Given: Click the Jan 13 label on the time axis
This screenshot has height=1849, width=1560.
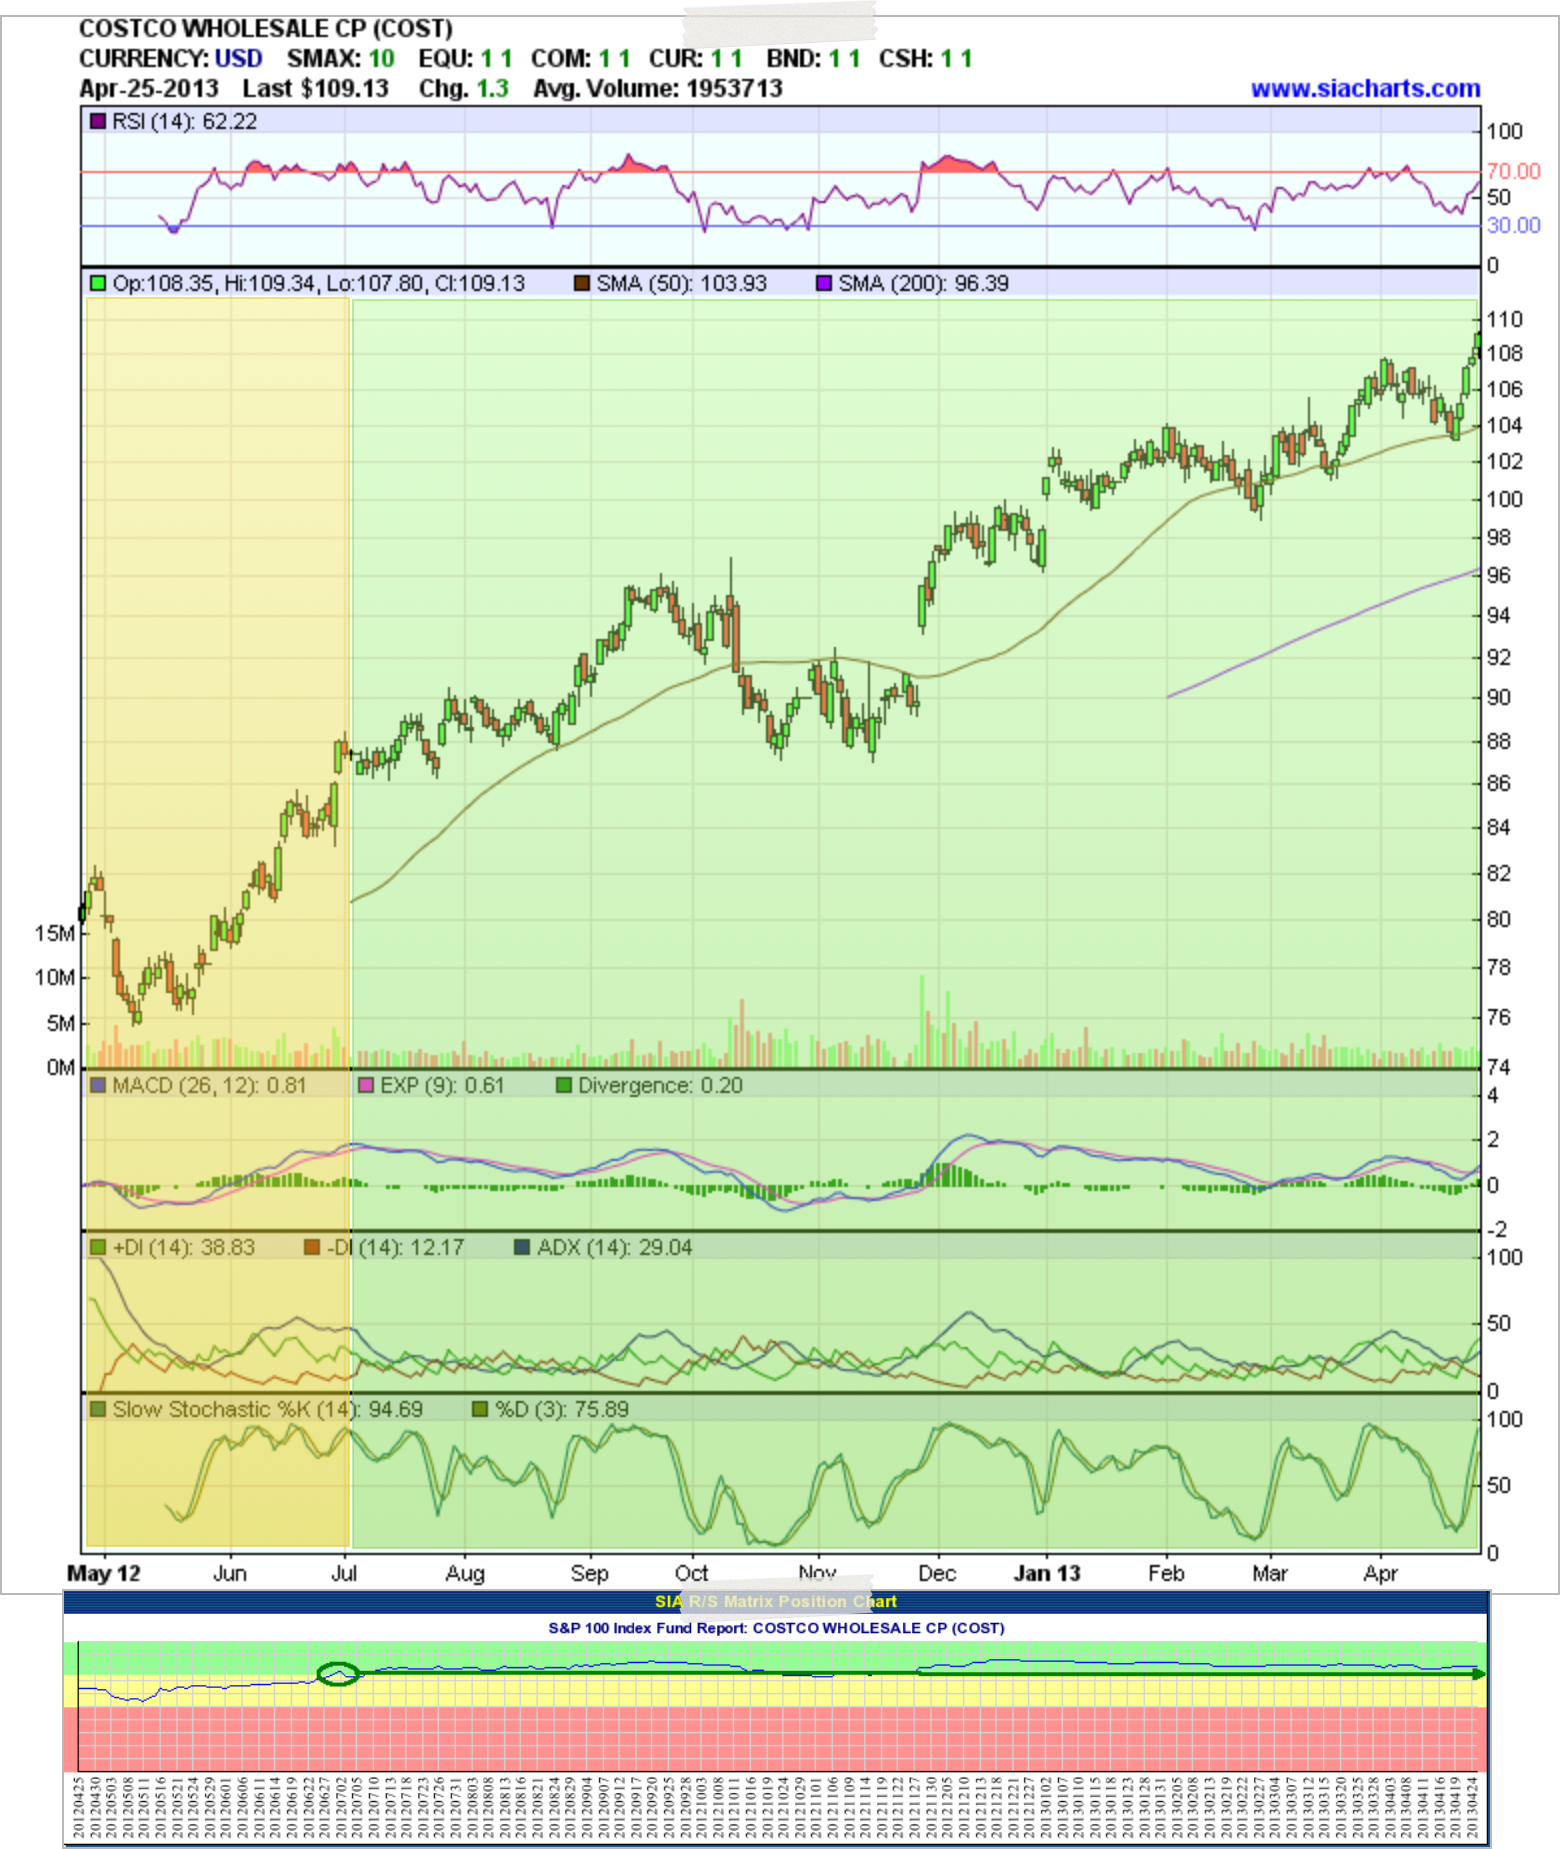Looking at the screenshot, I should (1047, 1573).
